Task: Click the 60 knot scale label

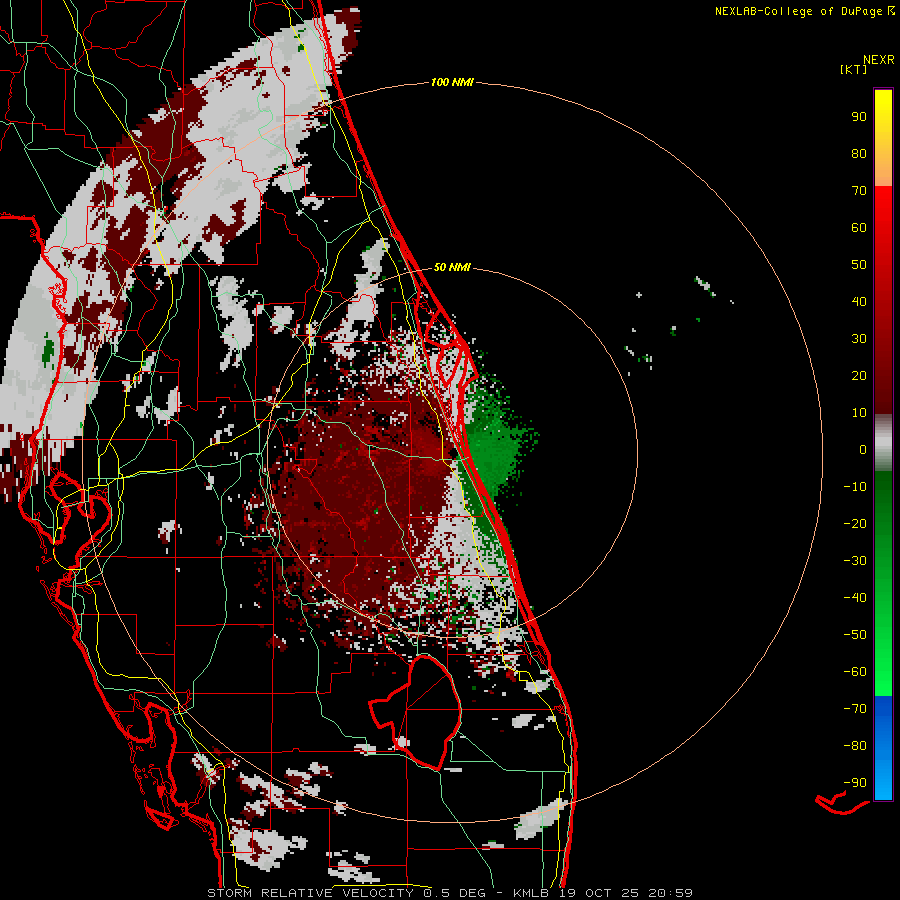Action: (x=859, y=228)
